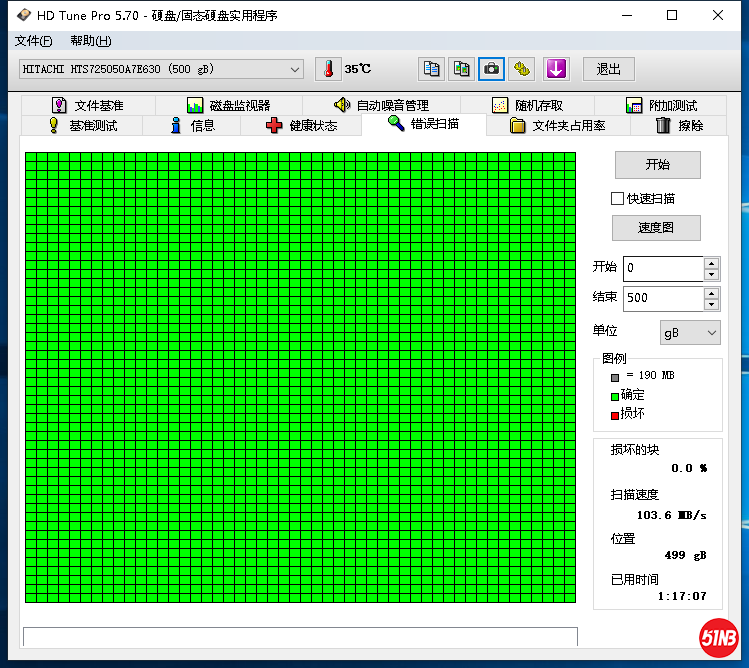Click the copy screenshot to clipboard icon
This screenshot has width=749, height=668.
[461, 69]
